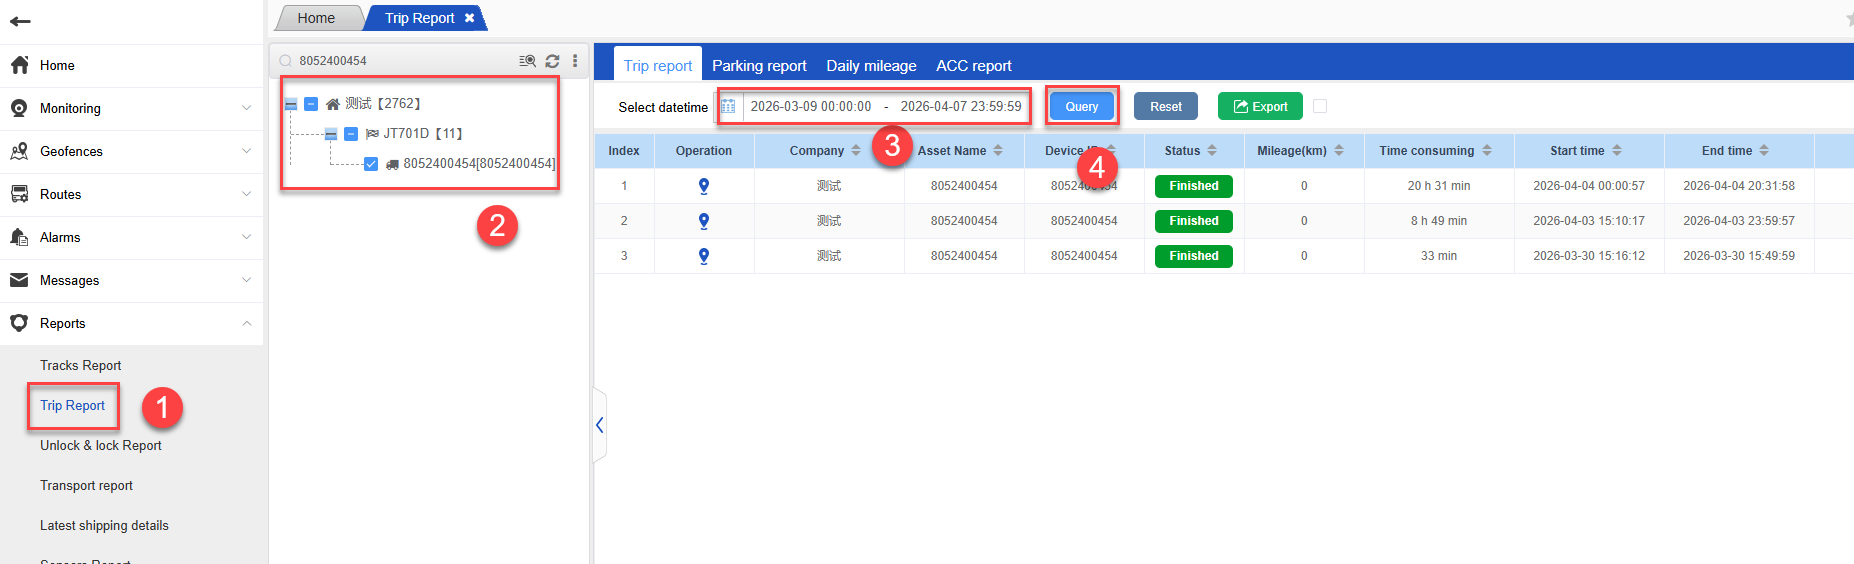
Task: Close the Trip Report tab
Action: tap(469, 18)
